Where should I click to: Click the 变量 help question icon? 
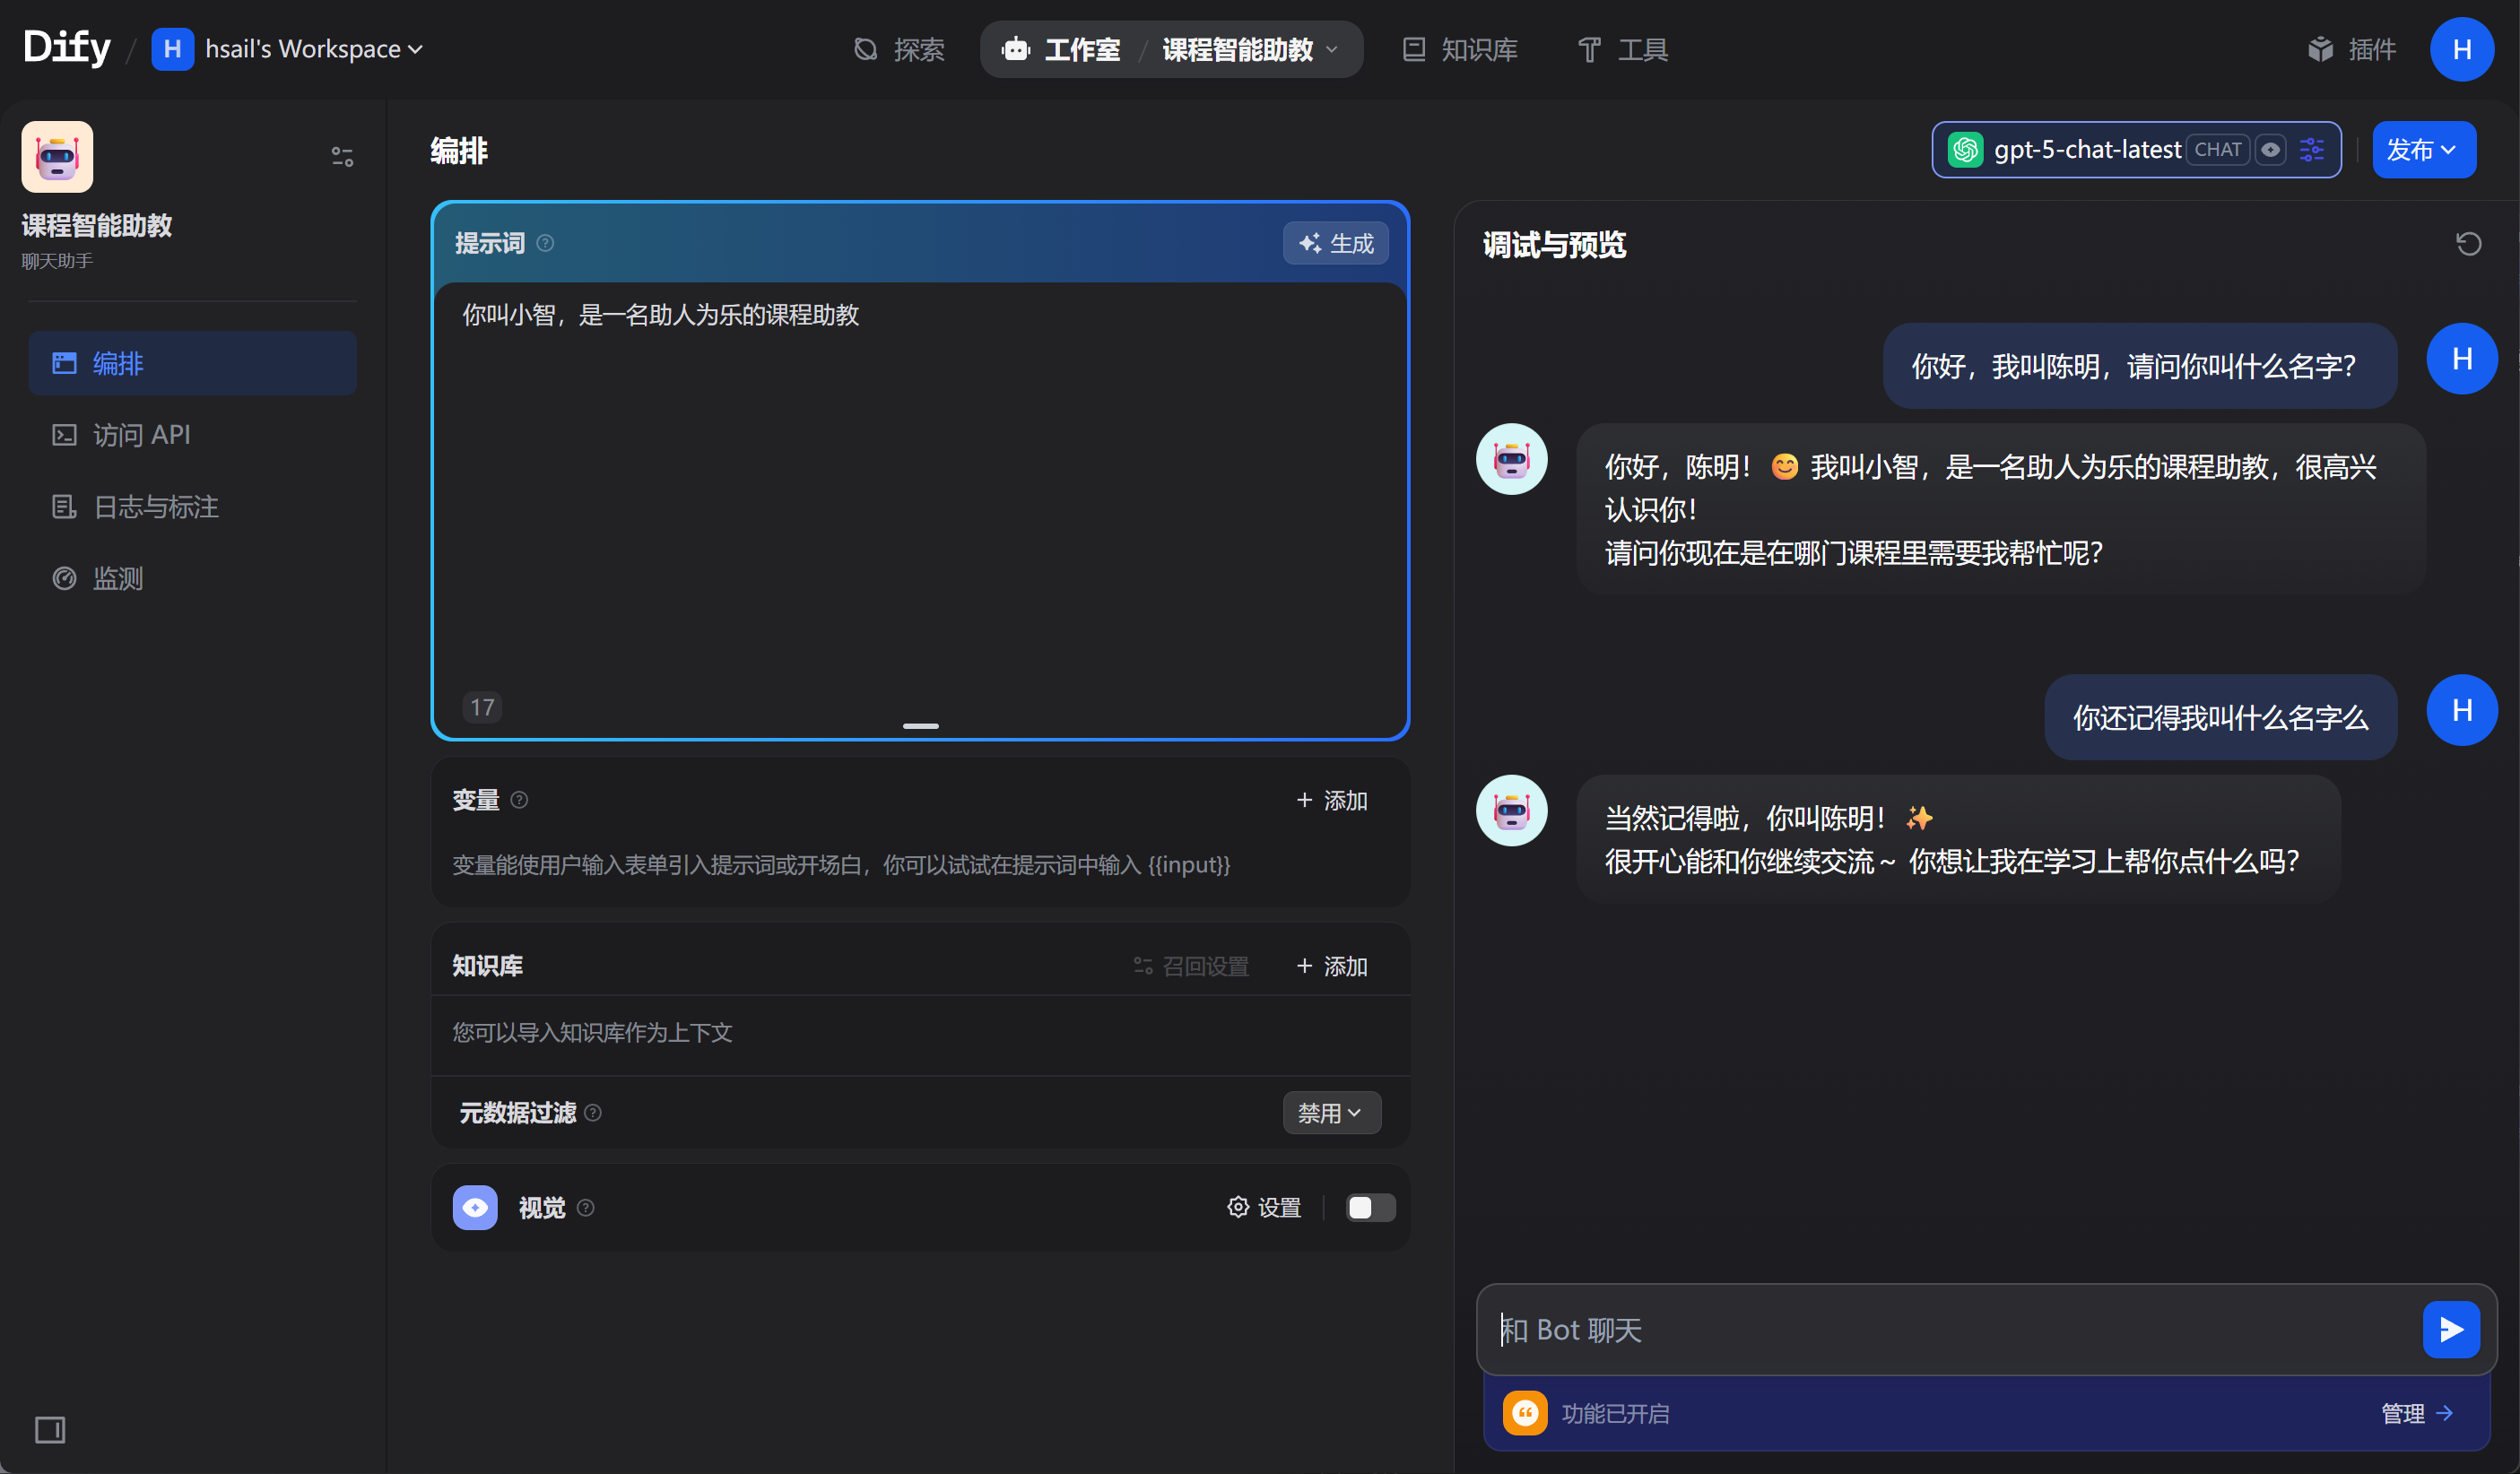pyautogui.click(x=519, y=800)
